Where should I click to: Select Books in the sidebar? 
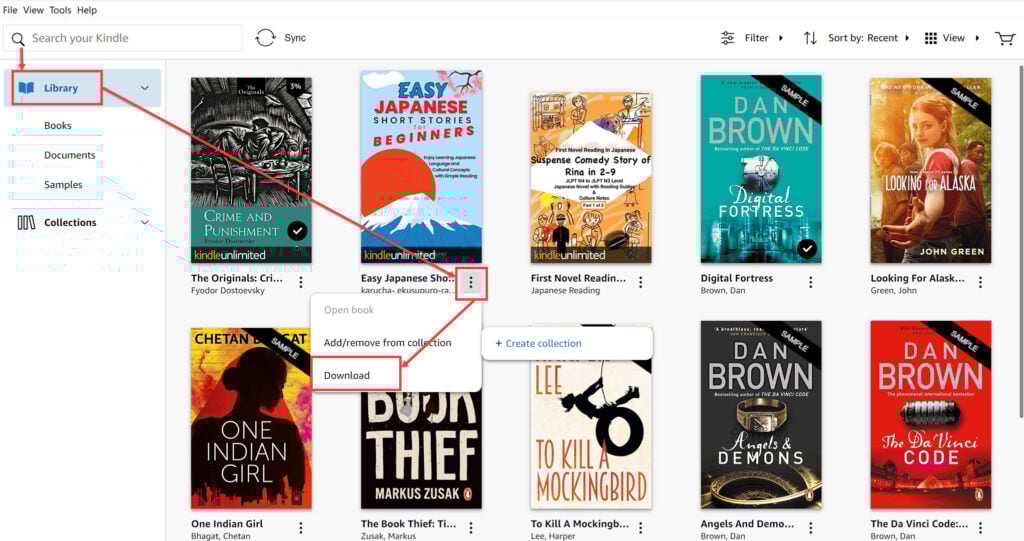[x=57, y=125]
